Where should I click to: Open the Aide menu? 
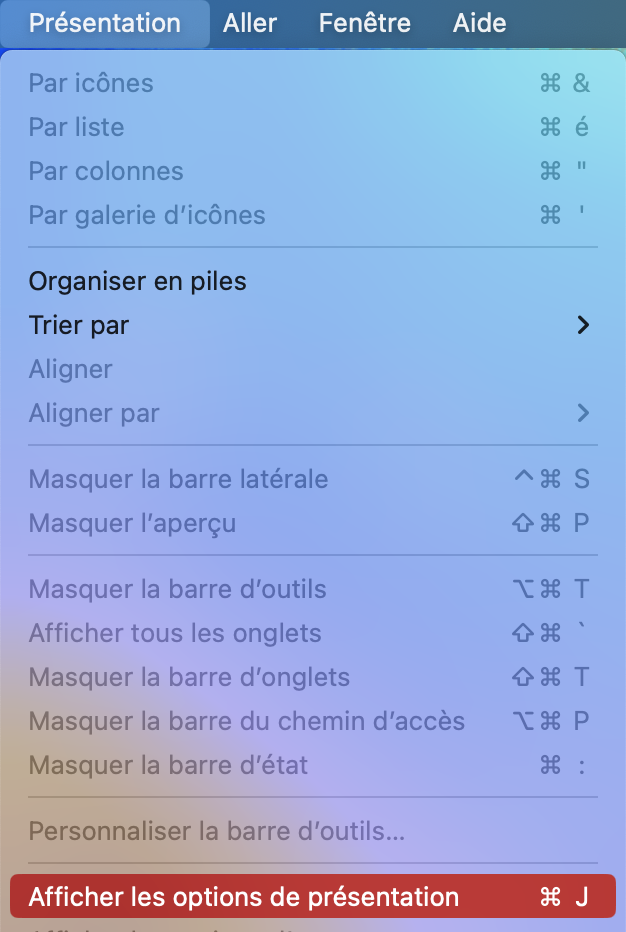pos(479,23)
